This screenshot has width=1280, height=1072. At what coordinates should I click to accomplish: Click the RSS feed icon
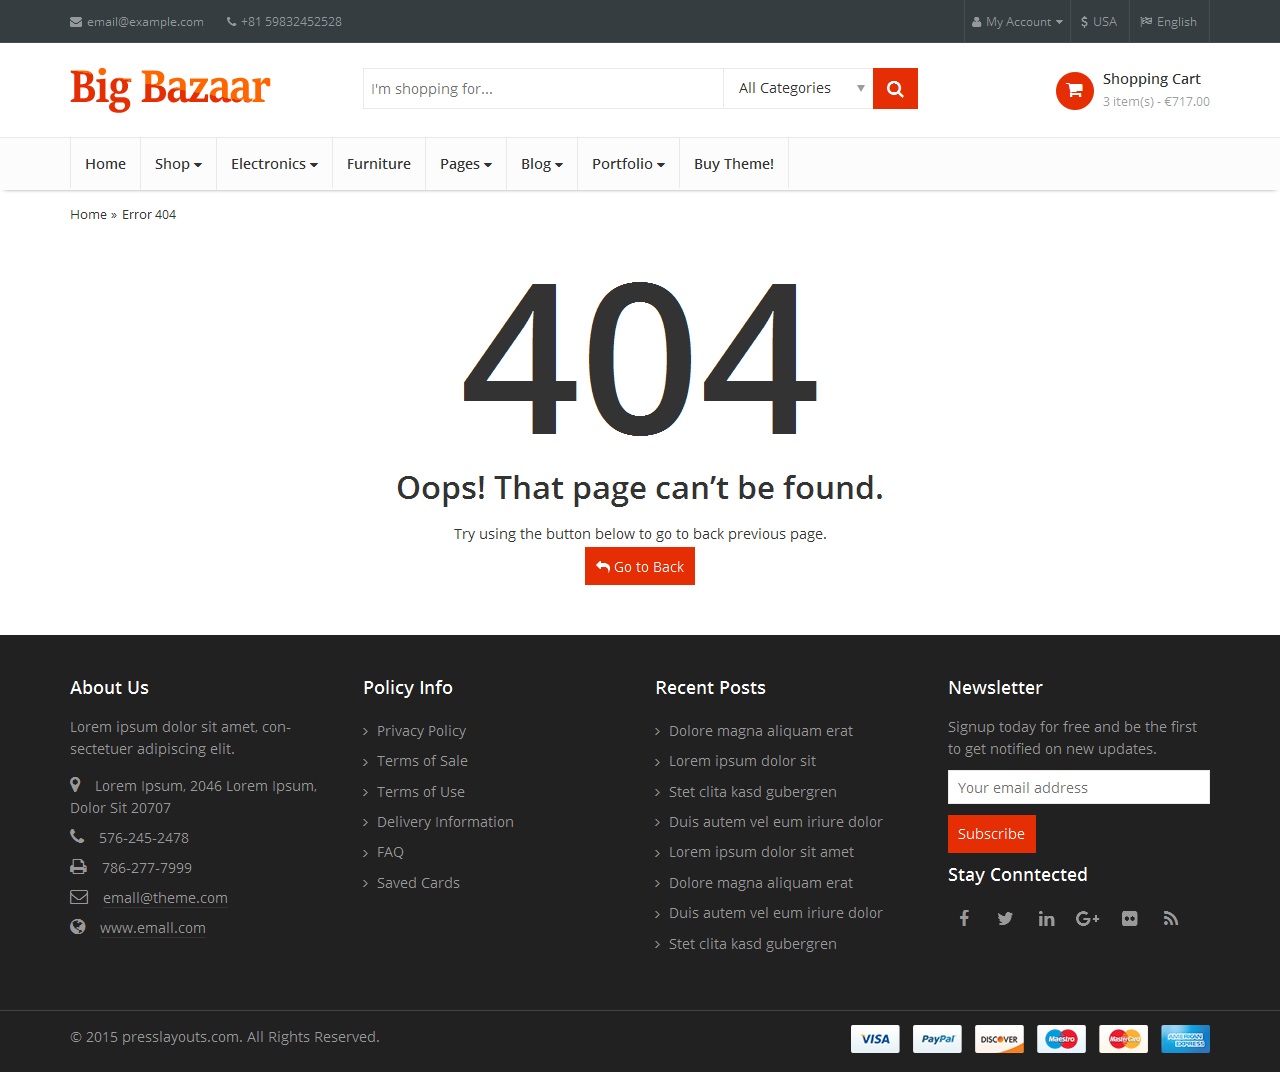click(1170, 918)
